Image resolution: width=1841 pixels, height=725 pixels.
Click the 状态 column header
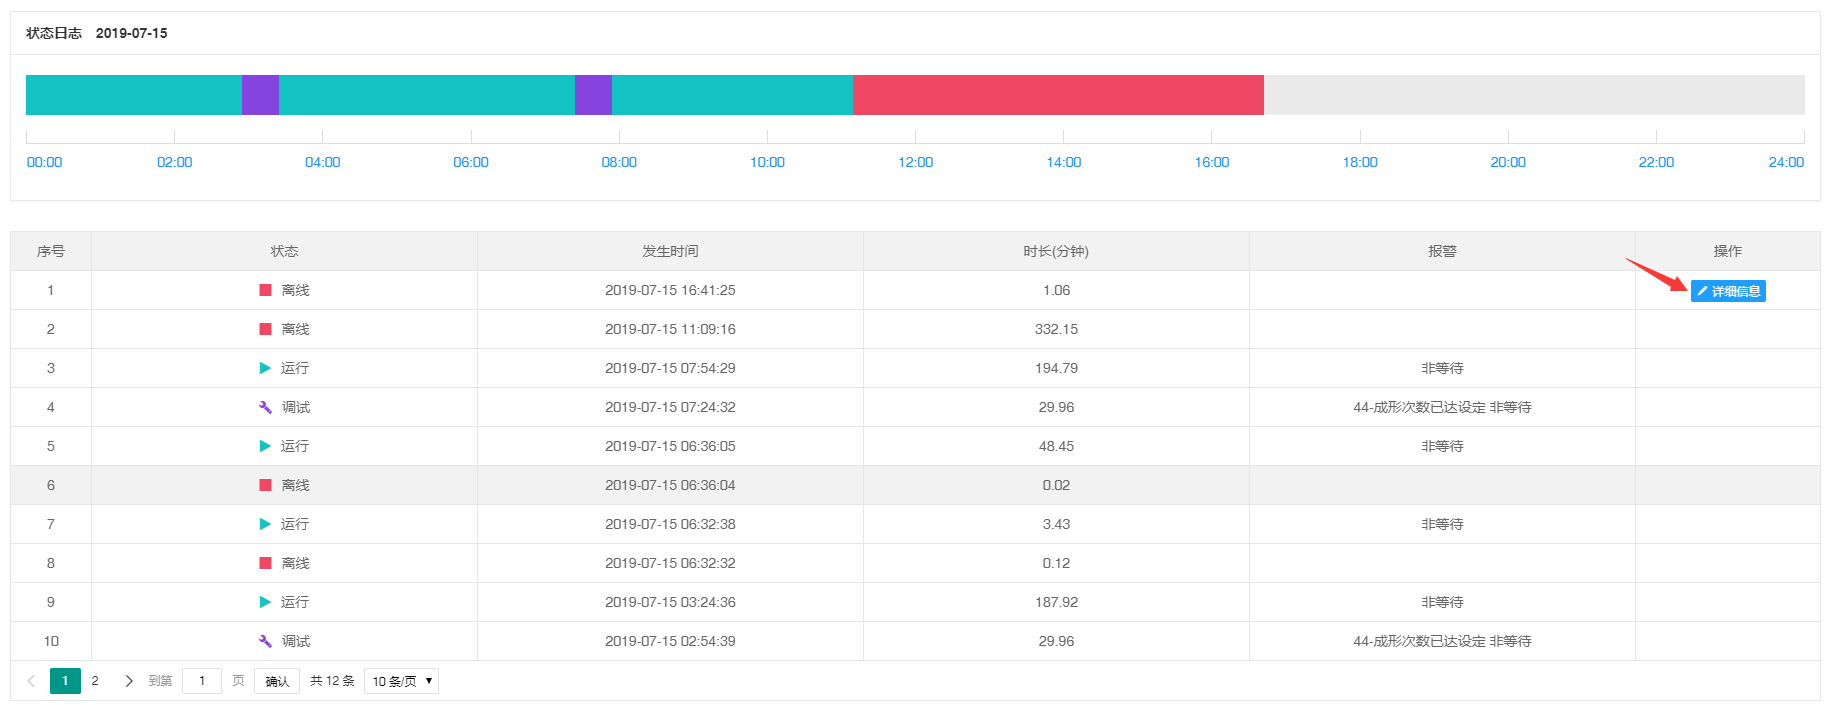point(284,251)
